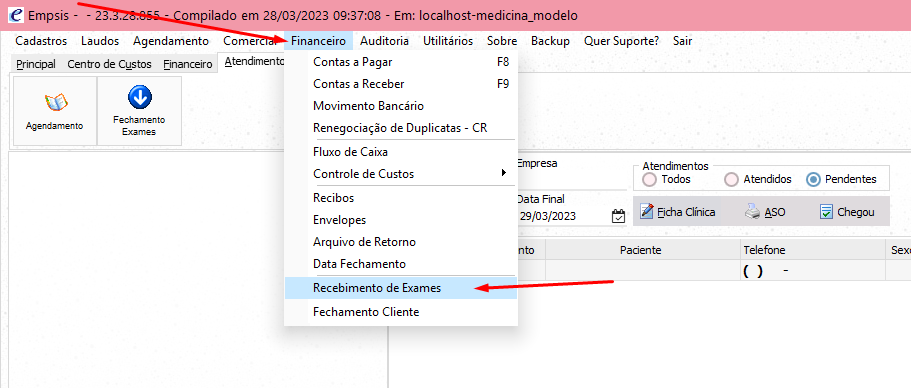
Task: Open the Utilitários menu
Action: click(x=448, y=41)
